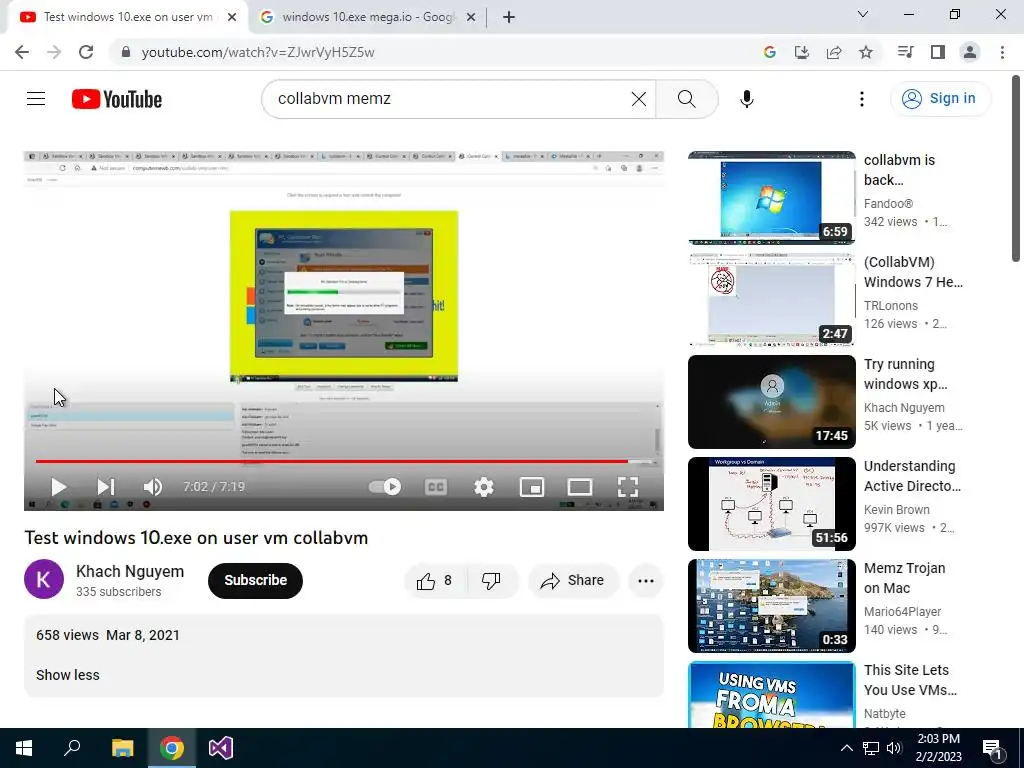Open Google icon in address bar

tap(769, 52)
